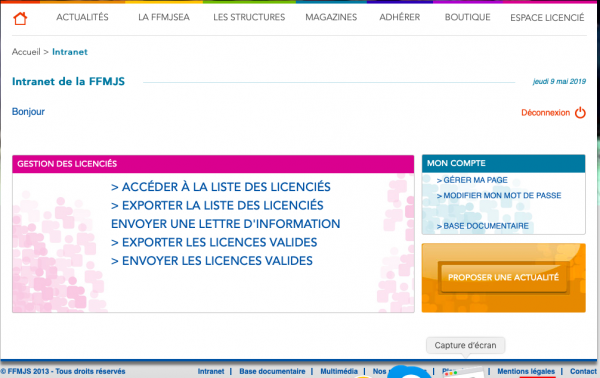Open the LA FFMJSEA menu

coord(164,17)
